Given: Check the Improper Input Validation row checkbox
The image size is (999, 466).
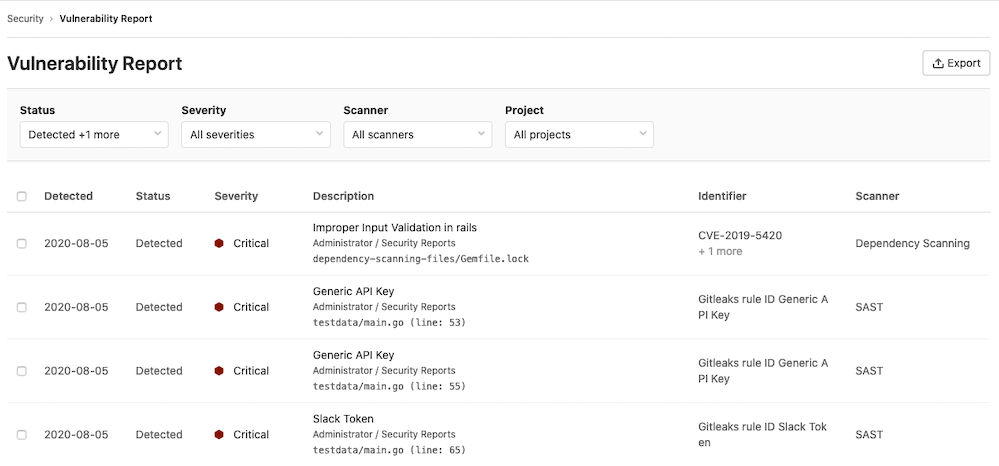Looking at the screenshot, I should [22, 244].
